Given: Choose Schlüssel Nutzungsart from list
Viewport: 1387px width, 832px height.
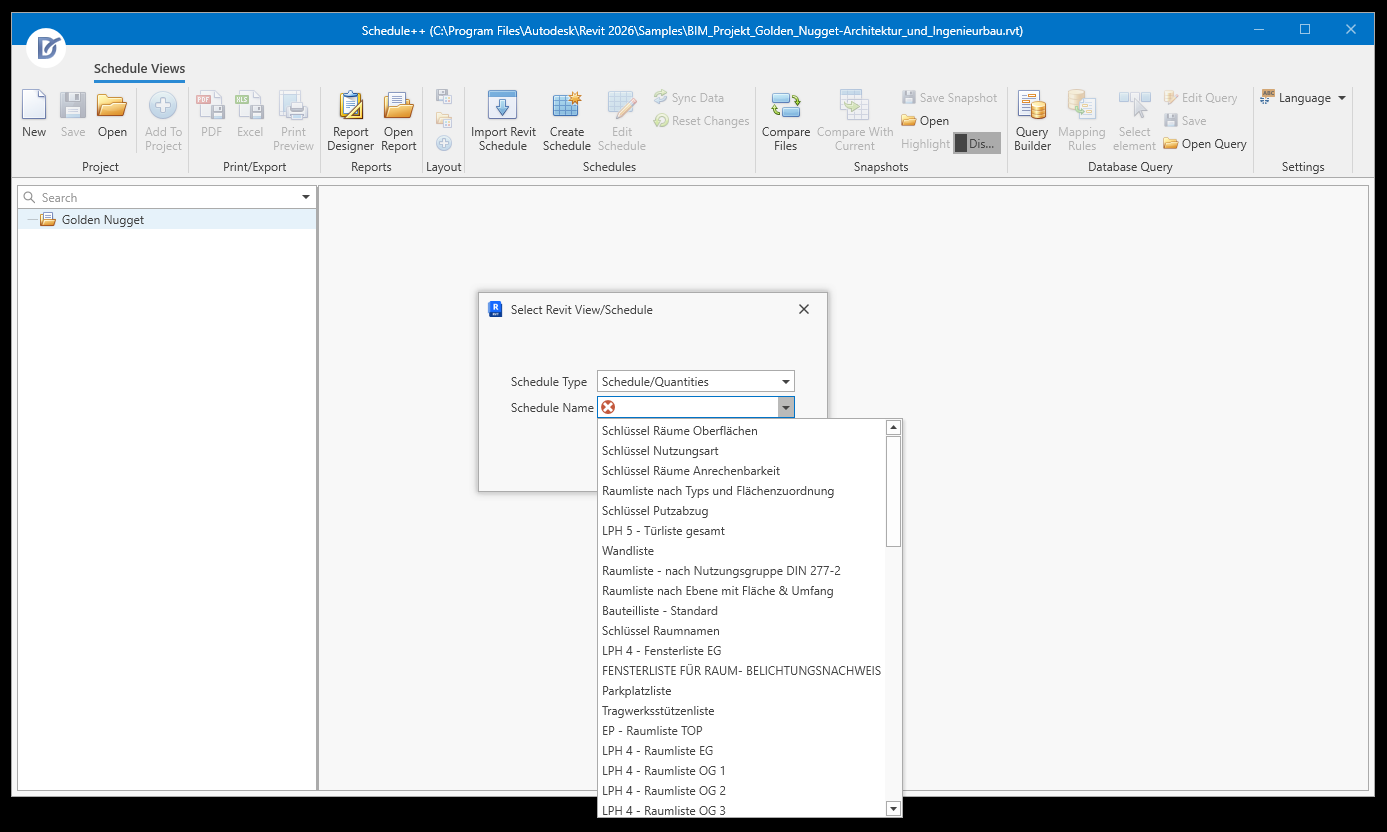Looking at the screenshot, I should tap(742, 451).
